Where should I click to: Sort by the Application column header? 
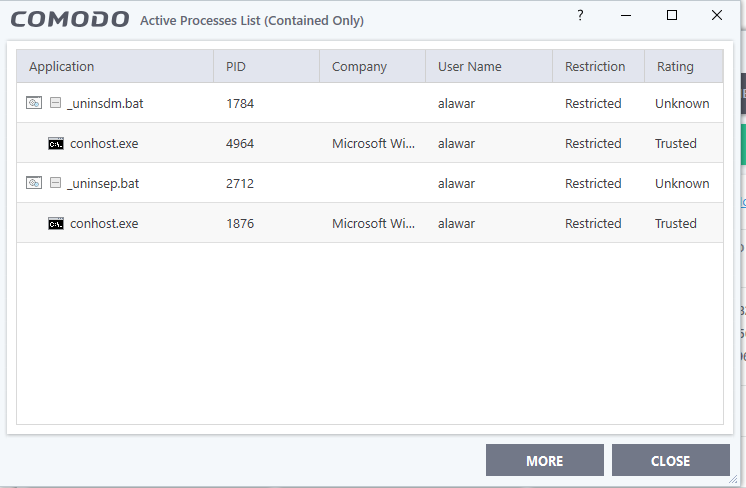(62, 67)
